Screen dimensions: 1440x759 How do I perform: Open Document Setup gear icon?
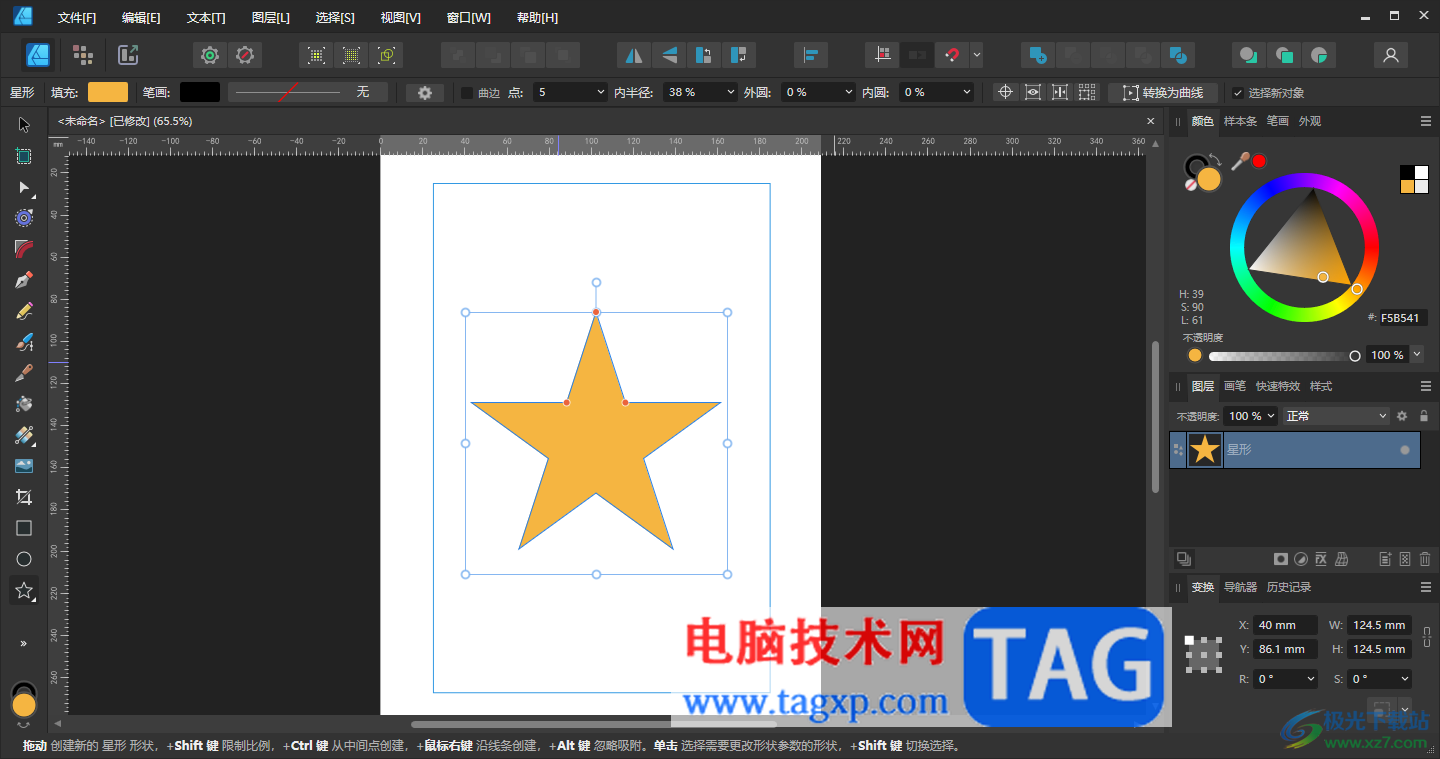[x=209, y=55]
